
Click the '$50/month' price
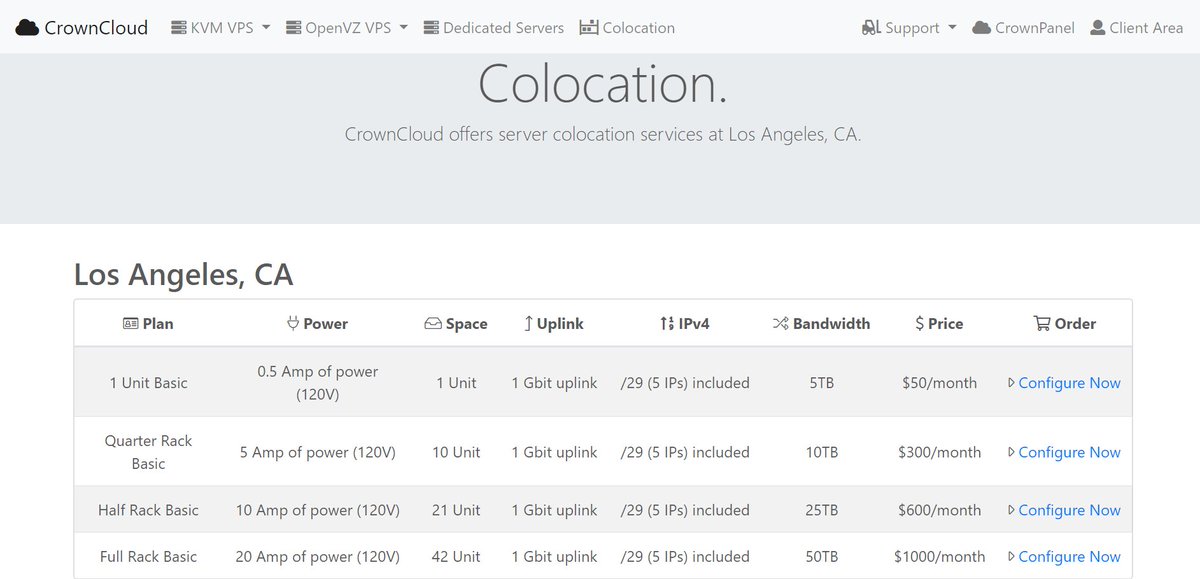coord(940,383)
